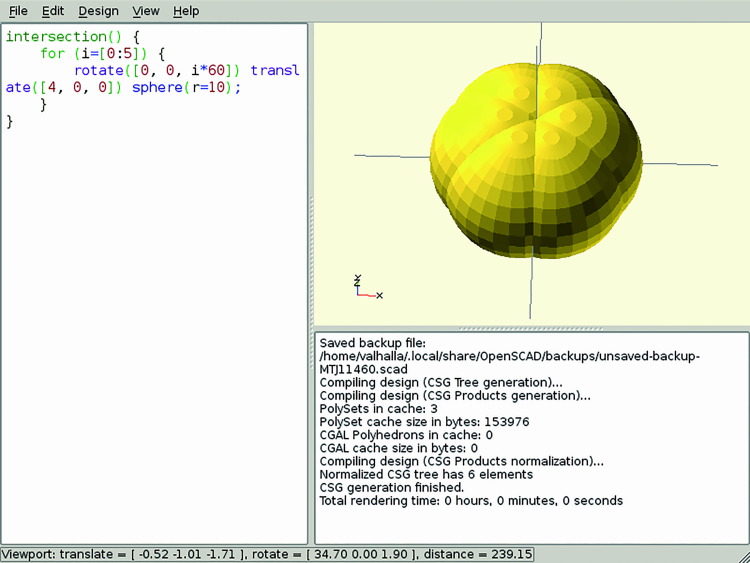This screenshot has height=563, width=750.
Task: Open the File menu
Action: [18, 11]
